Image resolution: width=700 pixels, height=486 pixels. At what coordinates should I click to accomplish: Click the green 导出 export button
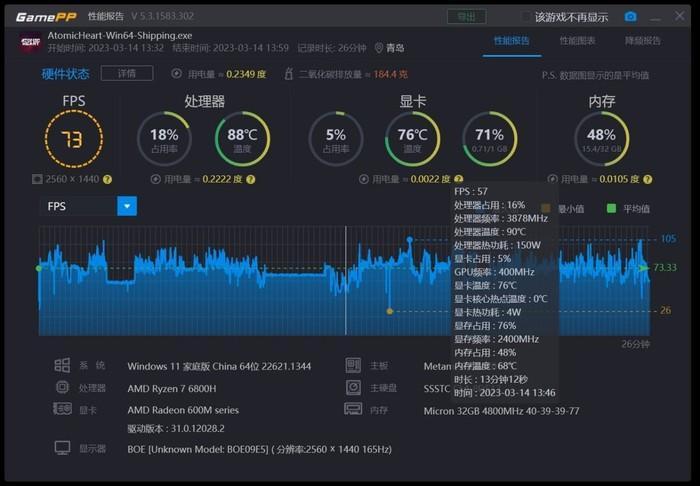coord(467,17)
